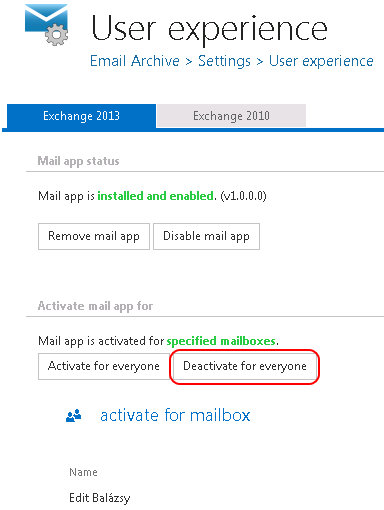The image size is (384, 510).
Task: Click the Name column header
Action: tap(83, 472)
